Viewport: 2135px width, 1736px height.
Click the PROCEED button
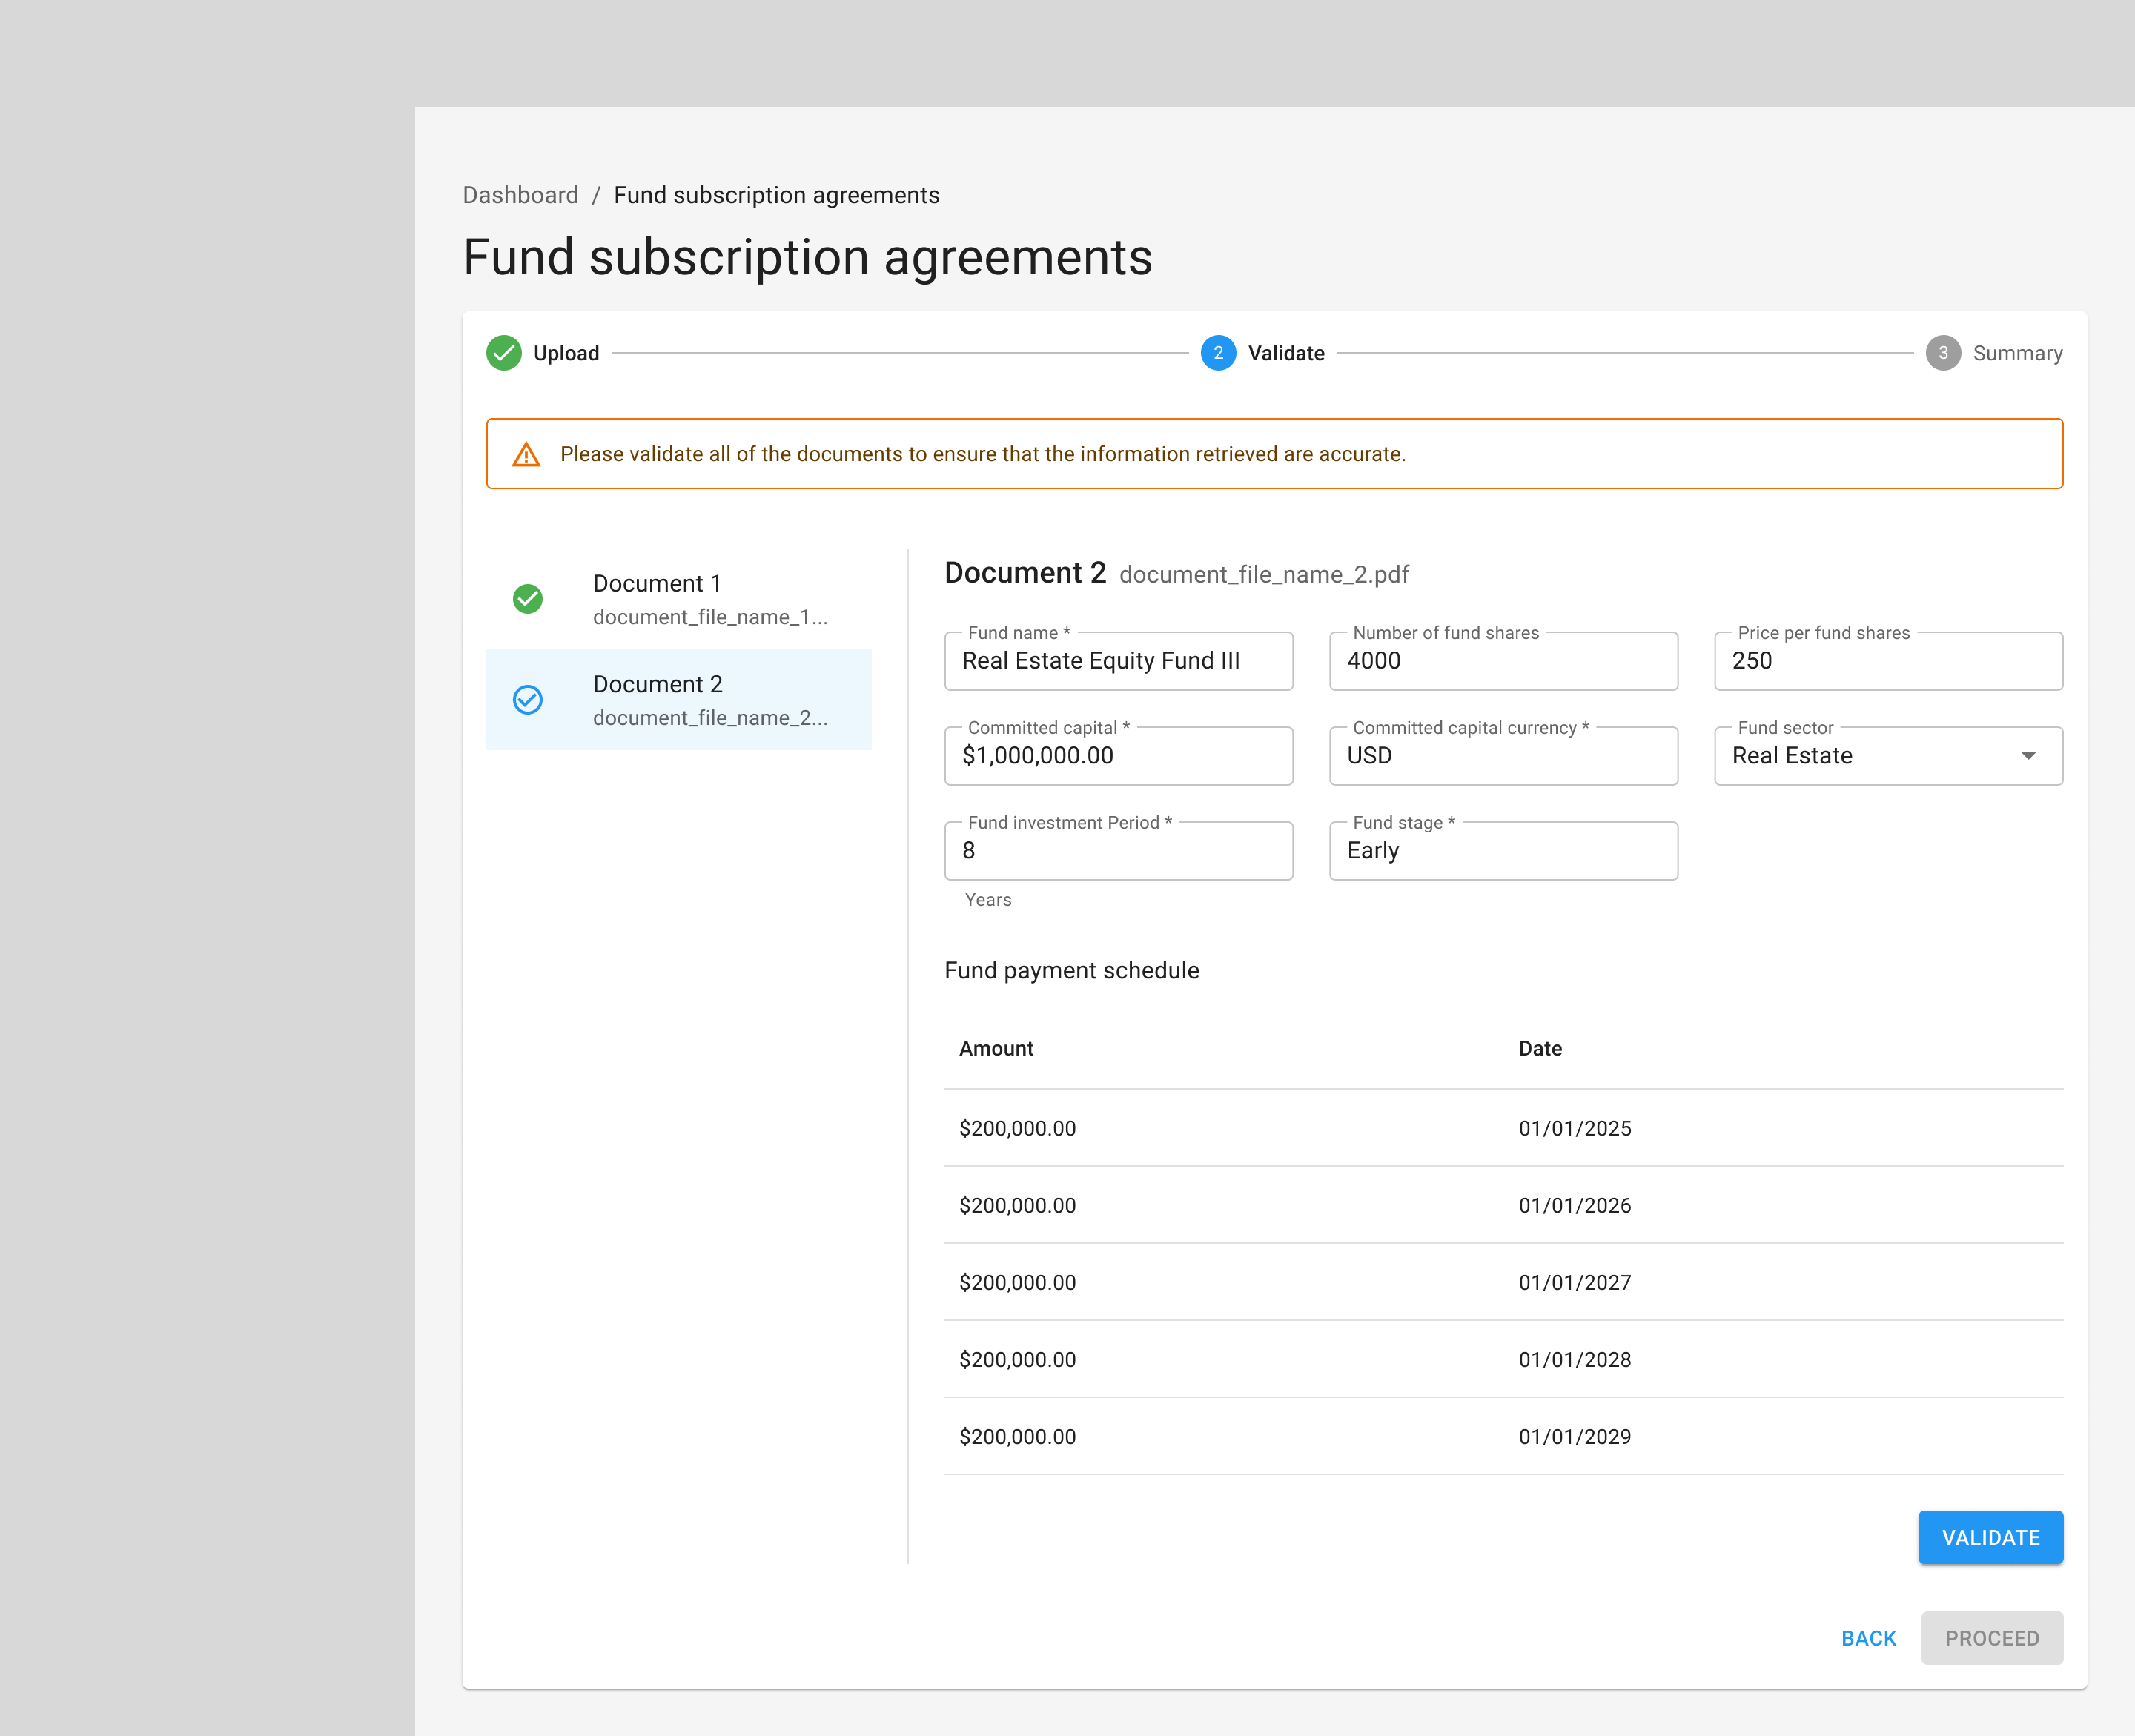pyautogui.click(x=1991, y=1638)
